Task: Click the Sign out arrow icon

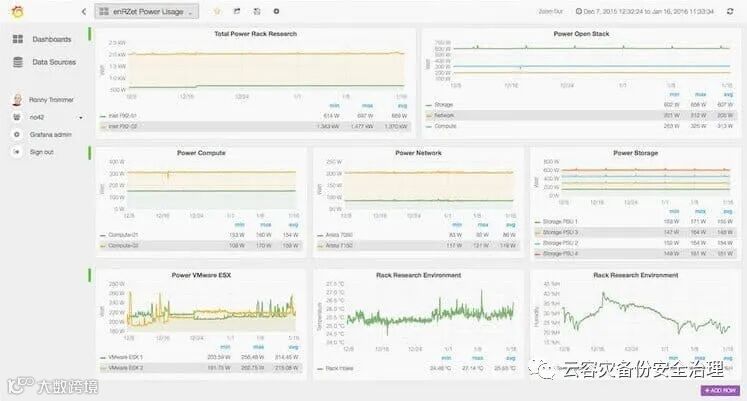Action: click(x=17, y=152)
